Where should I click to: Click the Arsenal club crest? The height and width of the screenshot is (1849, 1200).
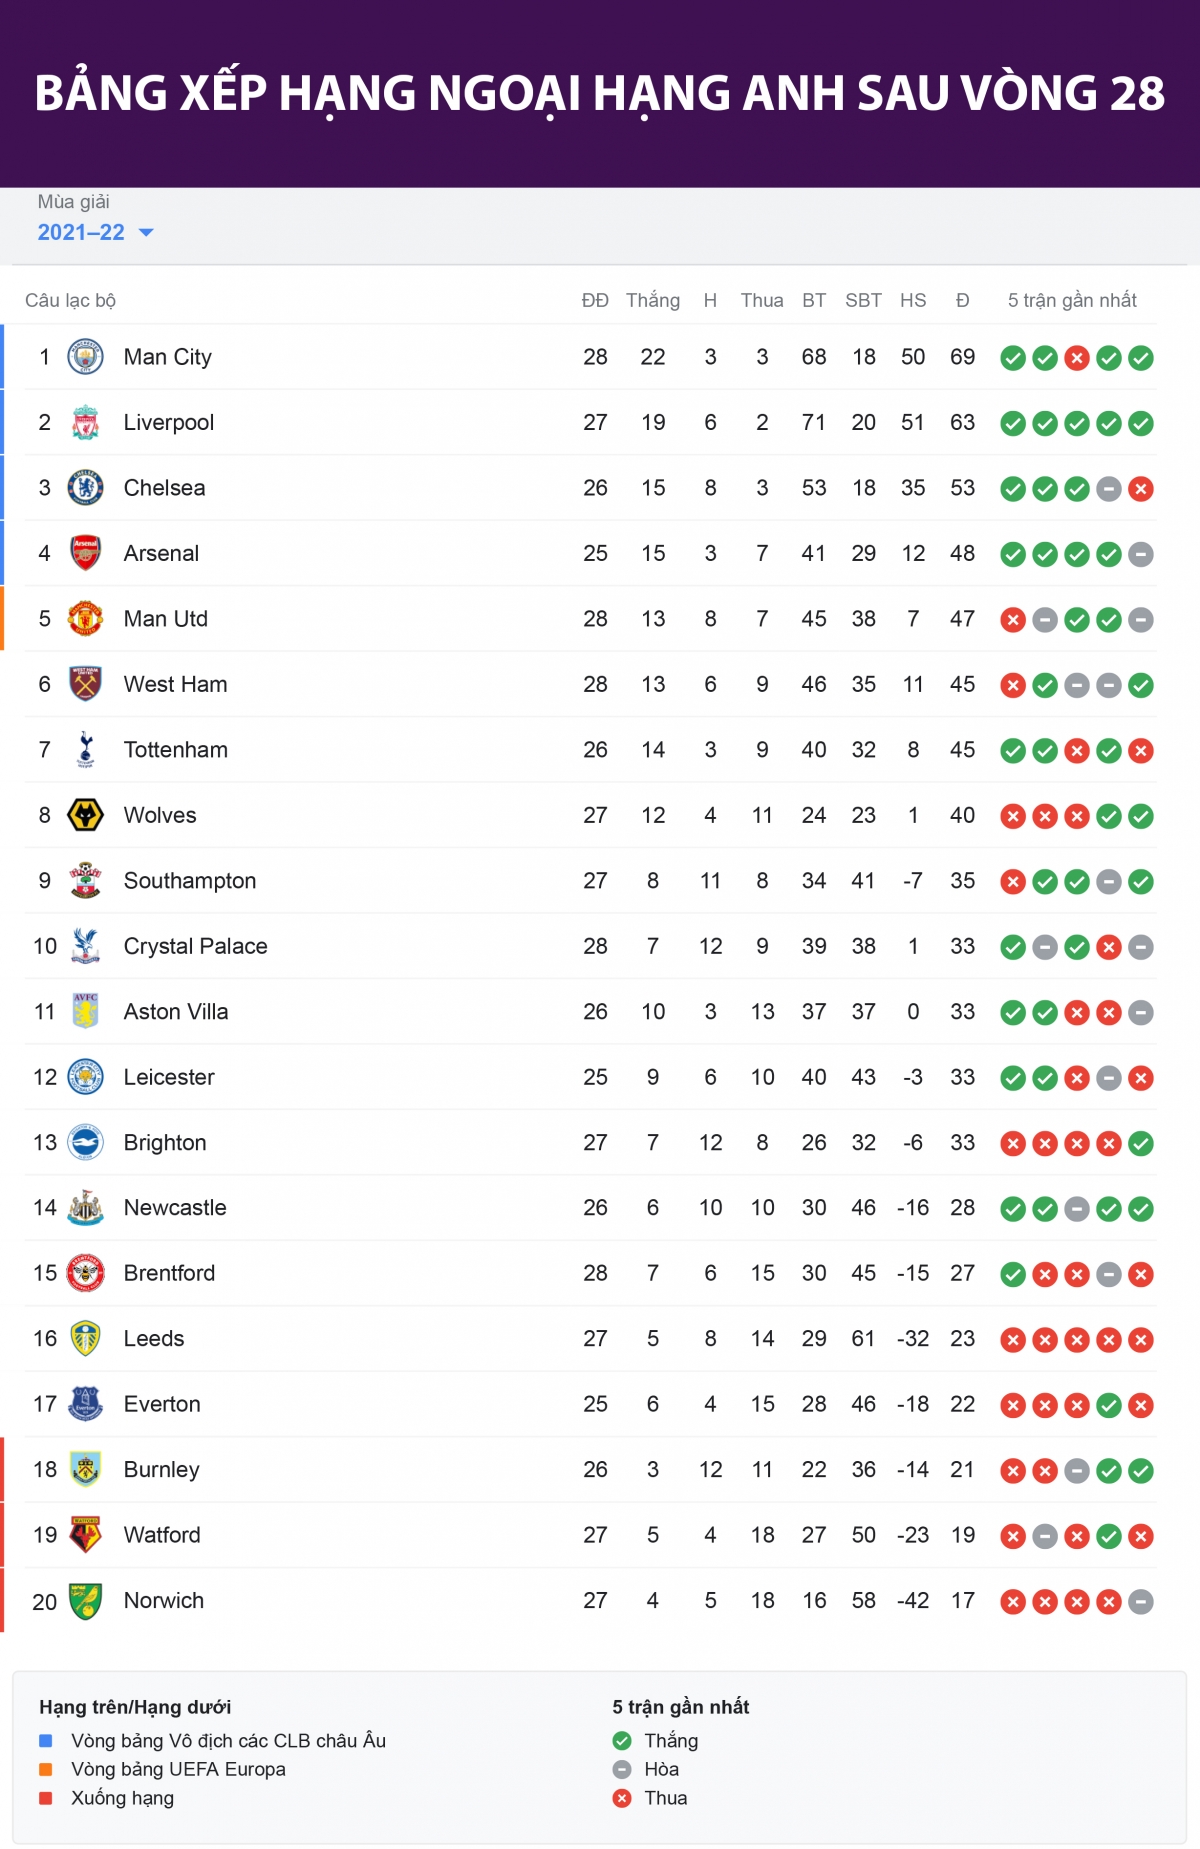[x=85, y=553]
